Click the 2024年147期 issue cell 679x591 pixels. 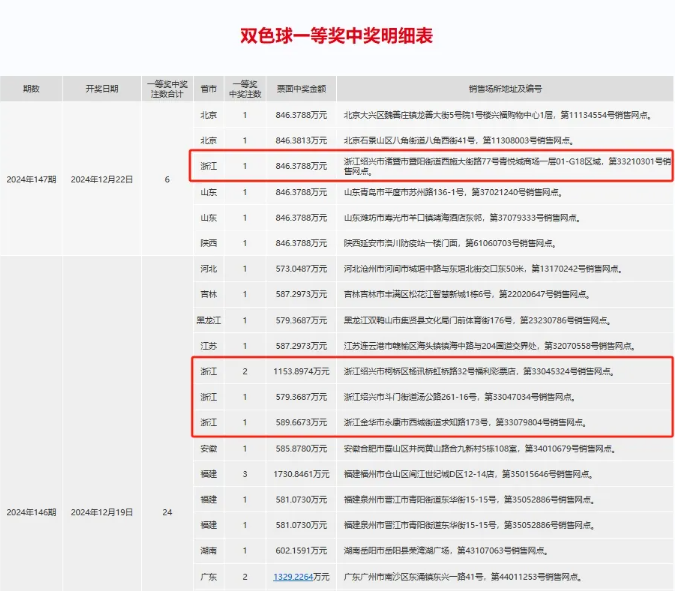[31, 179]
